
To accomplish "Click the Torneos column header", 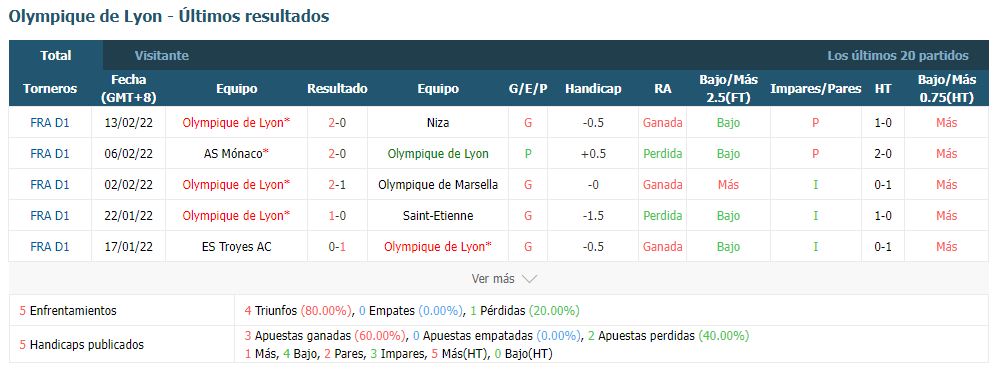I will (50, 89).
